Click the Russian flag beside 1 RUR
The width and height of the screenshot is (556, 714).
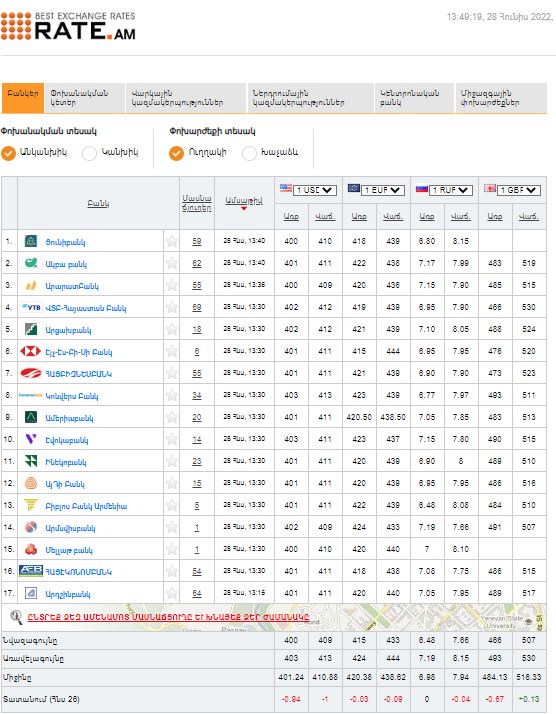click(422, 188)
